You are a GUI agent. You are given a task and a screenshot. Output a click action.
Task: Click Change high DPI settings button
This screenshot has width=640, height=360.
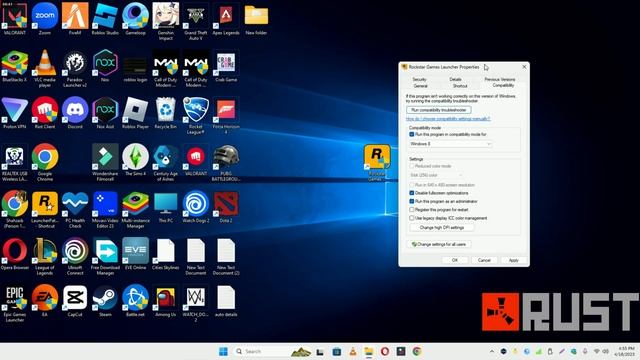[442, 228]
